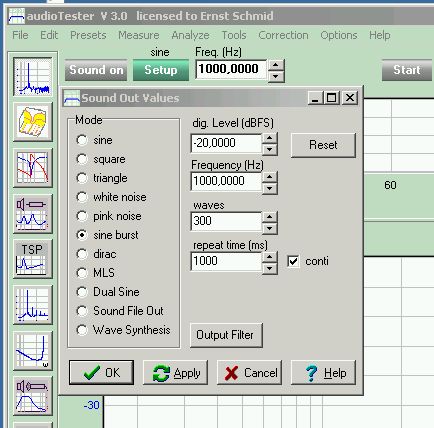Confirm with the OK button
The width and height of the screenshot is (434, 428).
[102, 372]
